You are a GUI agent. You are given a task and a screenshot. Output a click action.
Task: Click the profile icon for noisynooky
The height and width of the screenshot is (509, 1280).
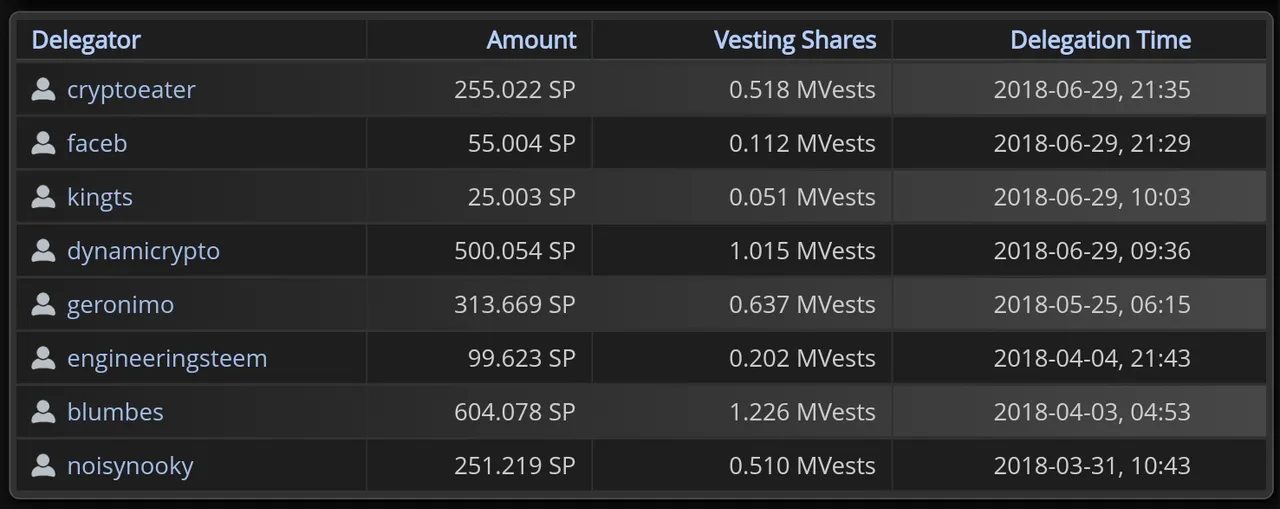[43, 465]
